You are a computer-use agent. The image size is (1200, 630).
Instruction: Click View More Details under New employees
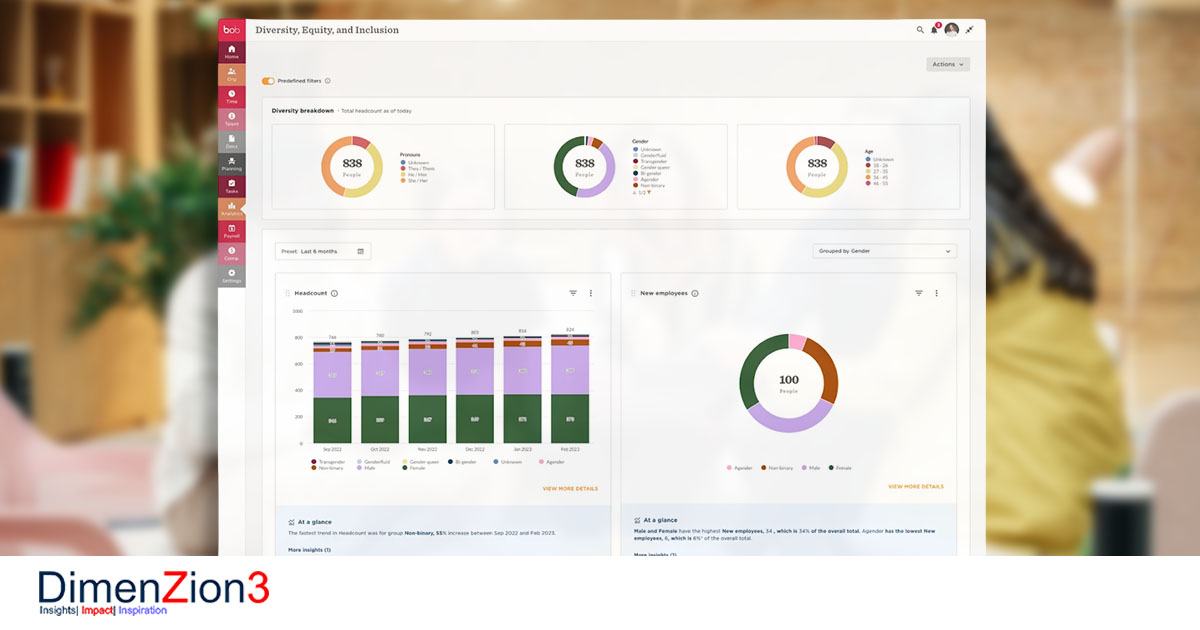click(915, 487)
